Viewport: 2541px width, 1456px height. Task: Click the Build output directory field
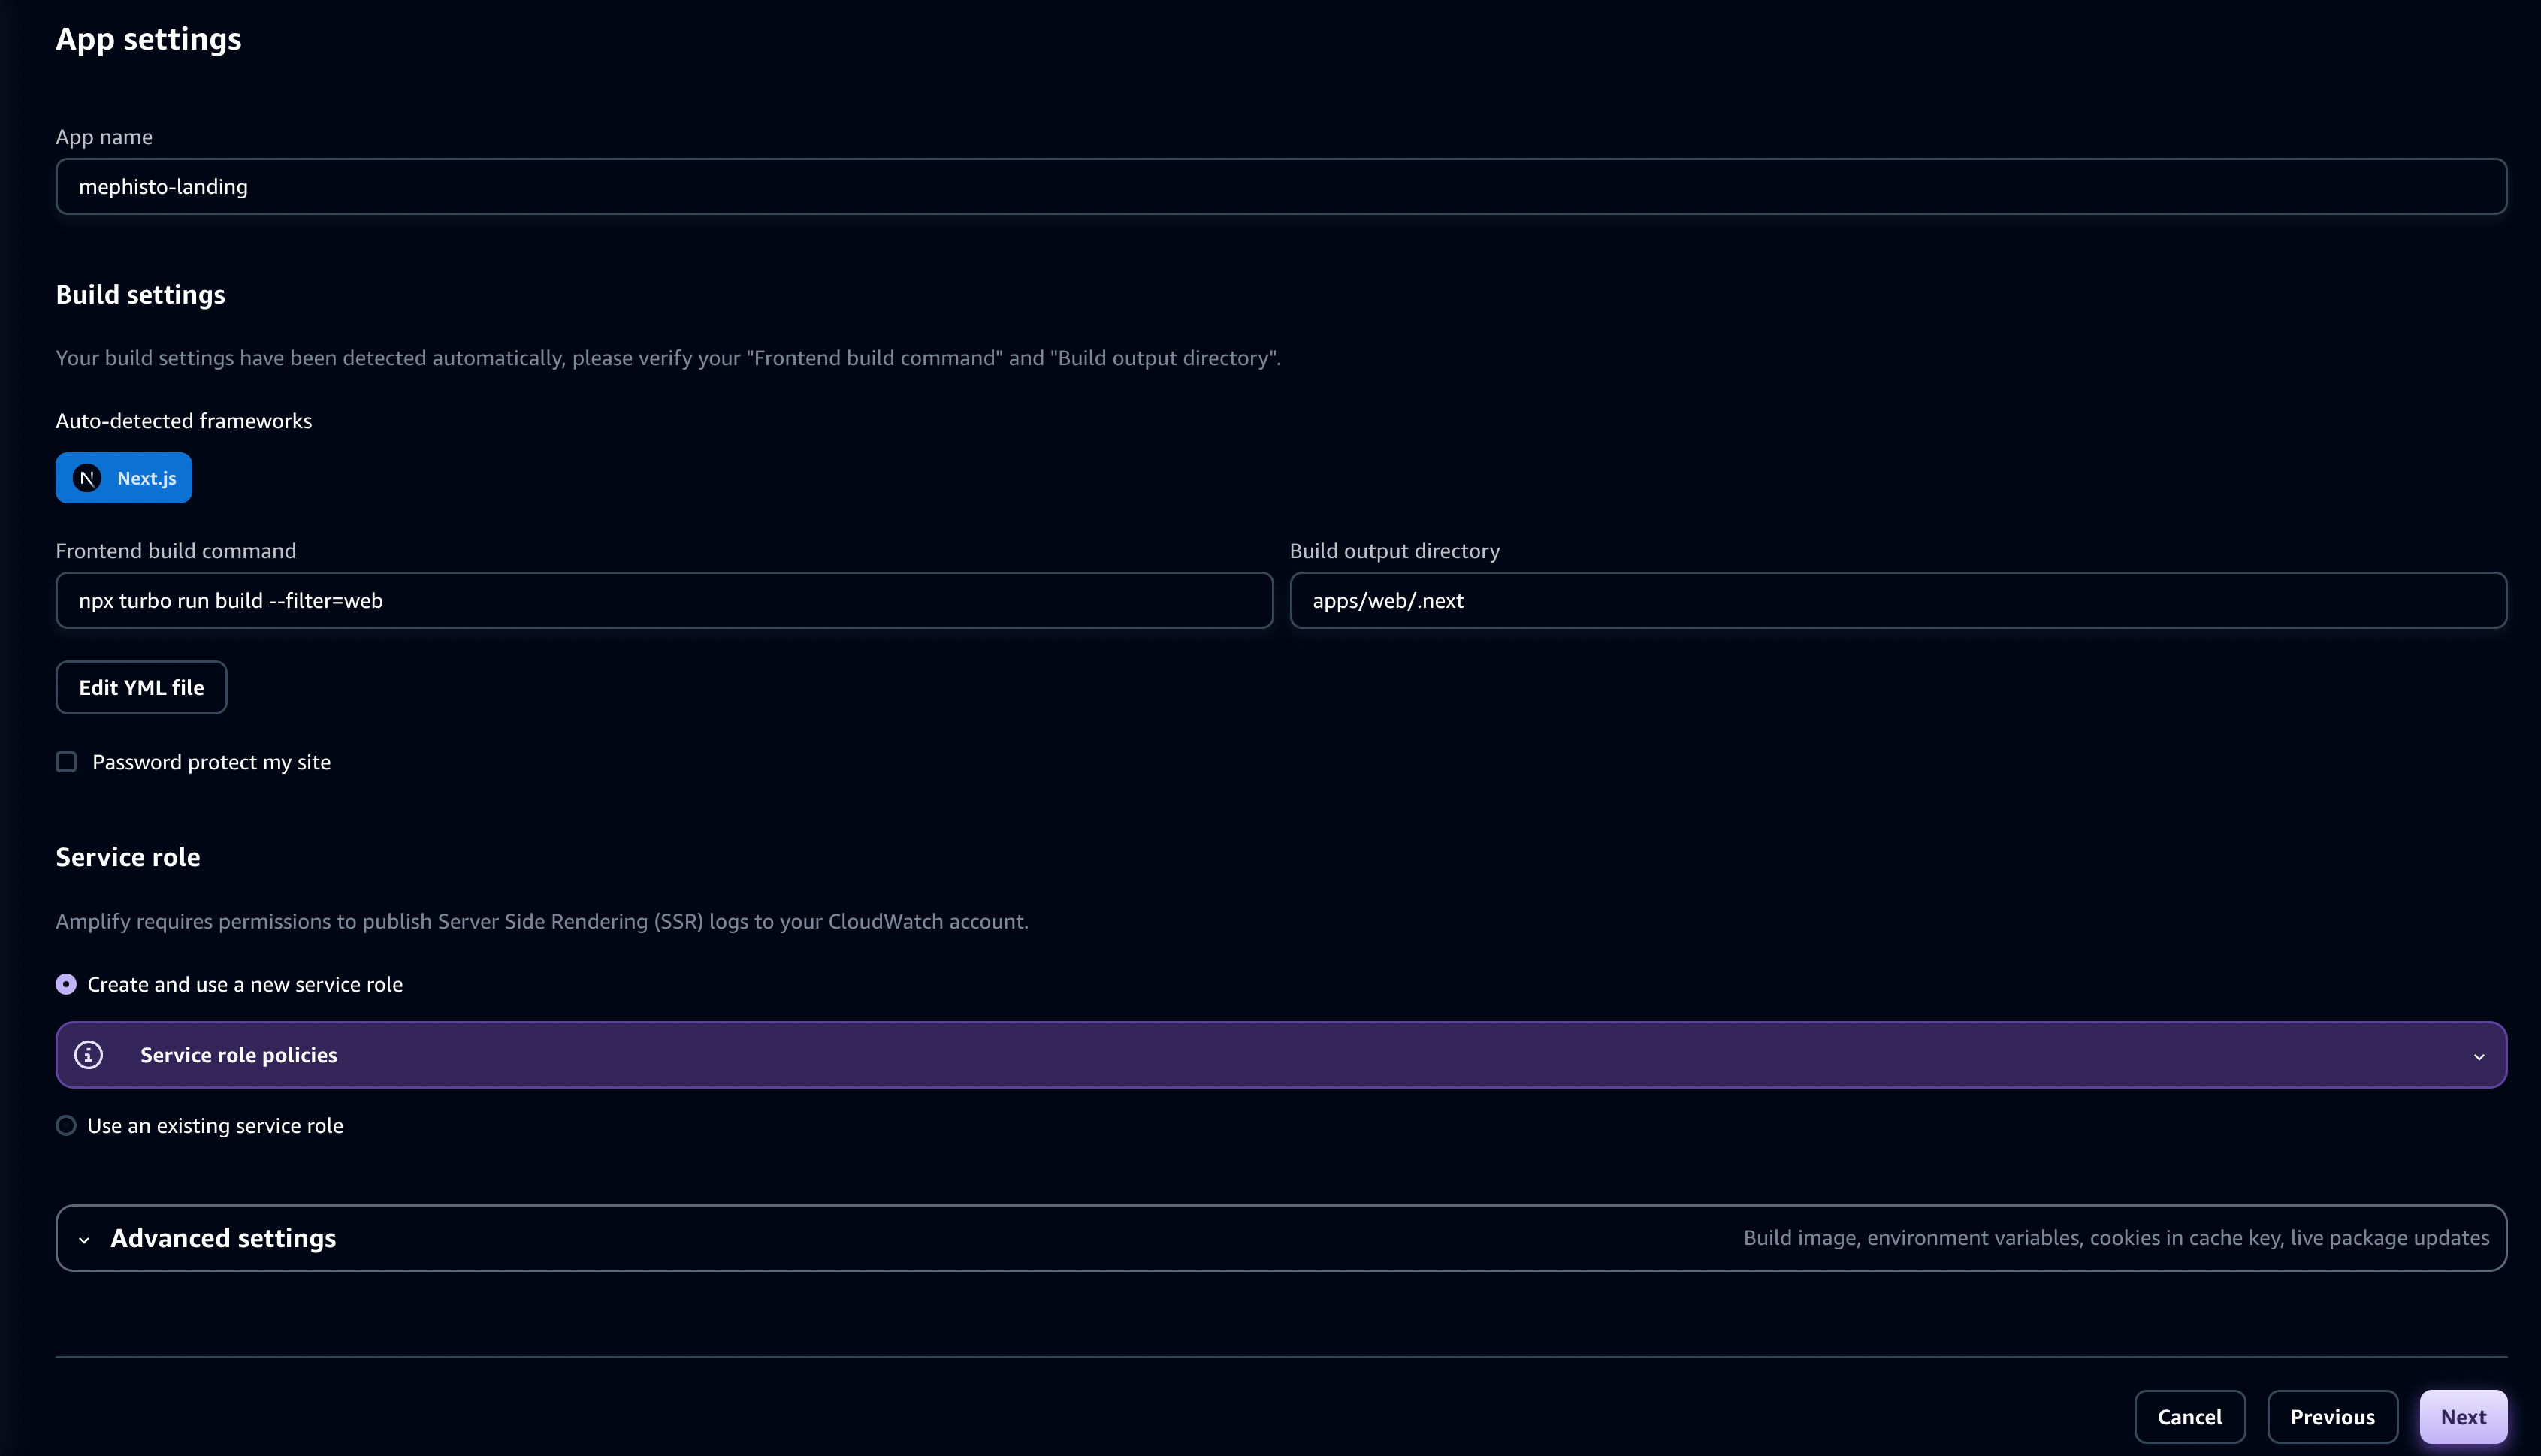(1897, 600)
